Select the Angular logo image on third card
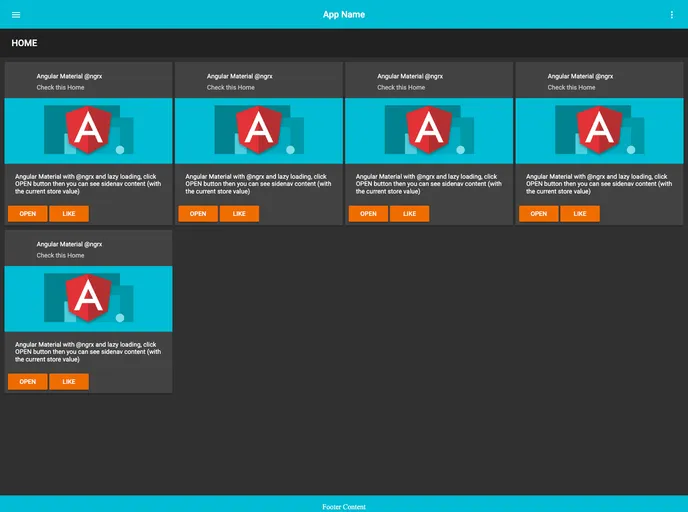The width and height of the screenshot is (688, 512). [429, 131]
